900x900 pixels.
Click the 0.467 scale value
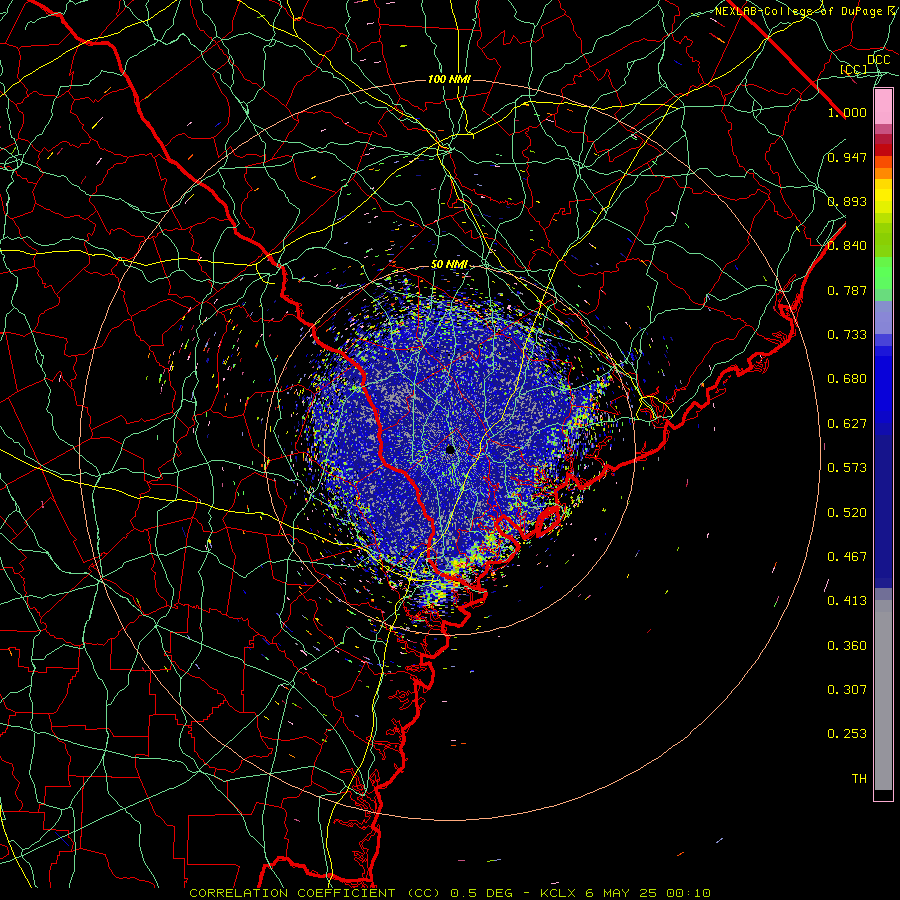point(847,557)
